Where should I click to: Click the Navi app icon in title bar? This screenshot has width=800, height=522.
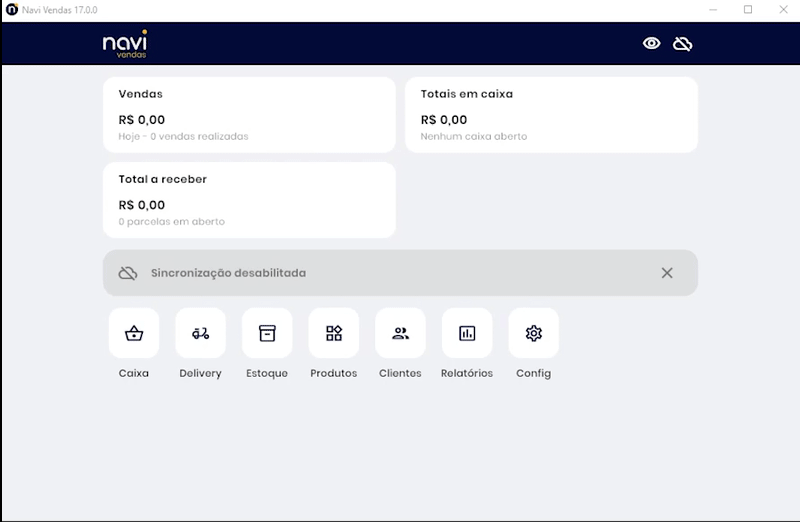(11, 10)
